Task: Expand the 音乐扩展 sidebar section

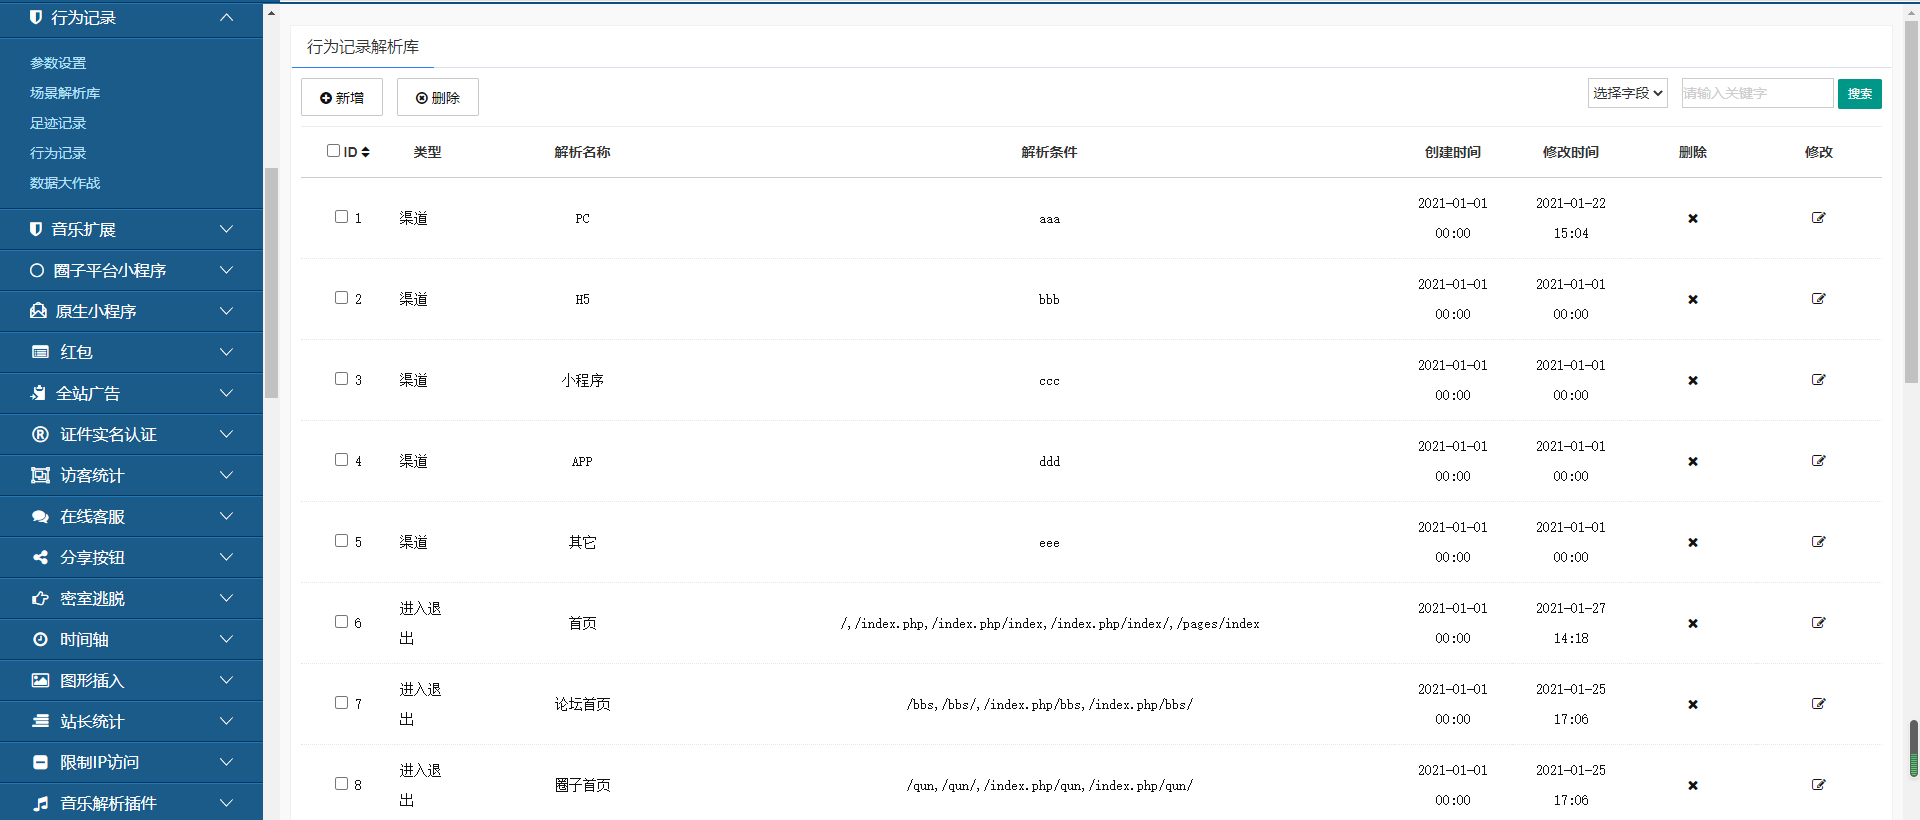Action: 131,229
